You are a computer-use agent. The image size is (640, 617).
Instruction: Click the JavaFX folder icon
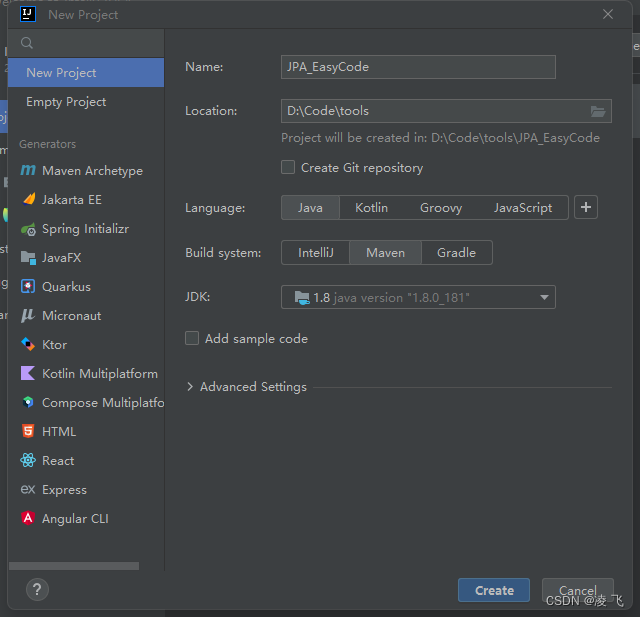tap(28, 257)
